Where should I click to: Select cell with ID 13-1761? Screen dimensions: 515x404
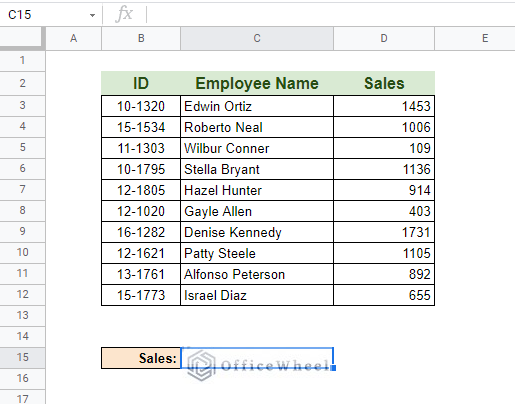pos(141,274)
